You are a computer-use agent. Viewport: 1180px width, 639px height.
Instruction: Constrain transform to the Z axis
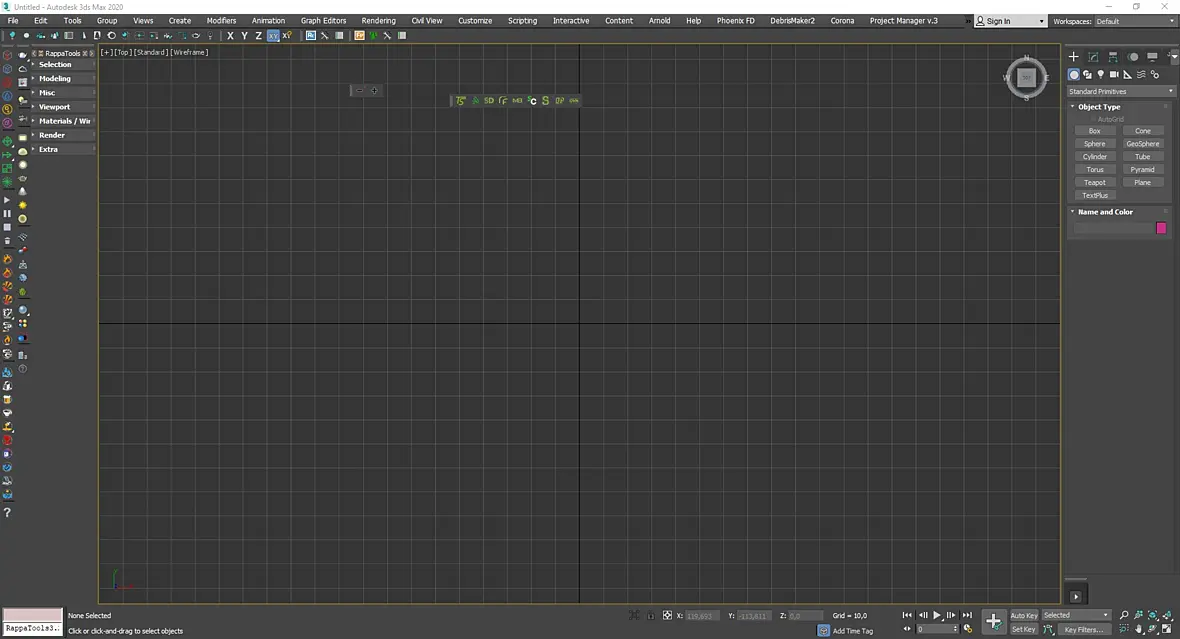click(x=258, y=35)
